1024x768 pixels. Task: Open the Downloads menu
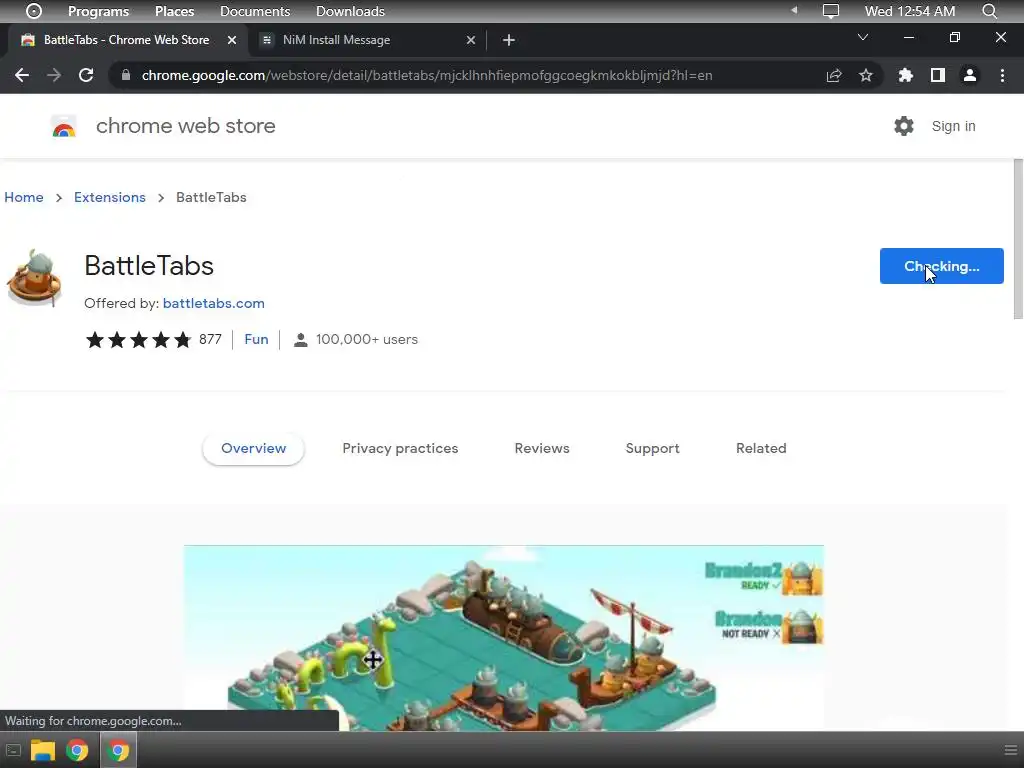pyautogui.click(x=350, y=11)
